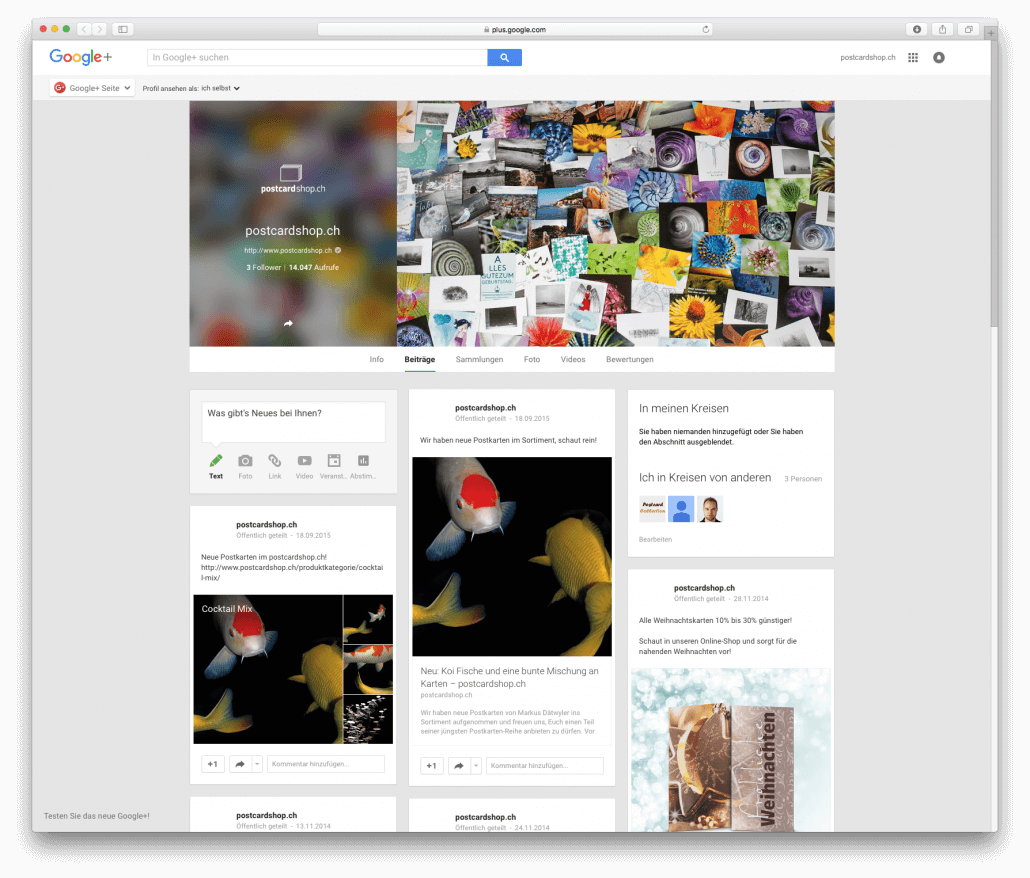This screenshot has height=878, width=1030.
Task: Click the '14.047 Aufrufe' view count
Action: coord(314,267)
